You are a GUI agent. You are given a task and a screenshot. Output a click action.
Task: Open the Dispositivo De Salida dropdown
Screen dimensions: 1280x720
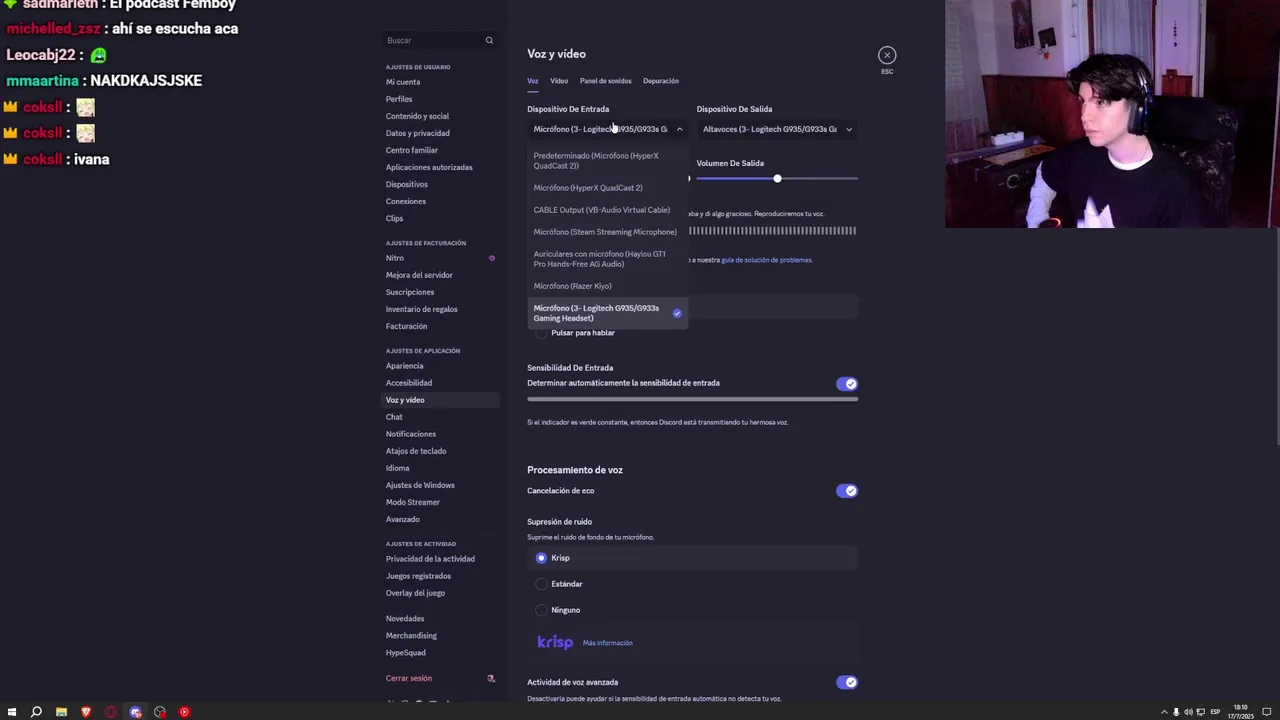pos(777,129)
